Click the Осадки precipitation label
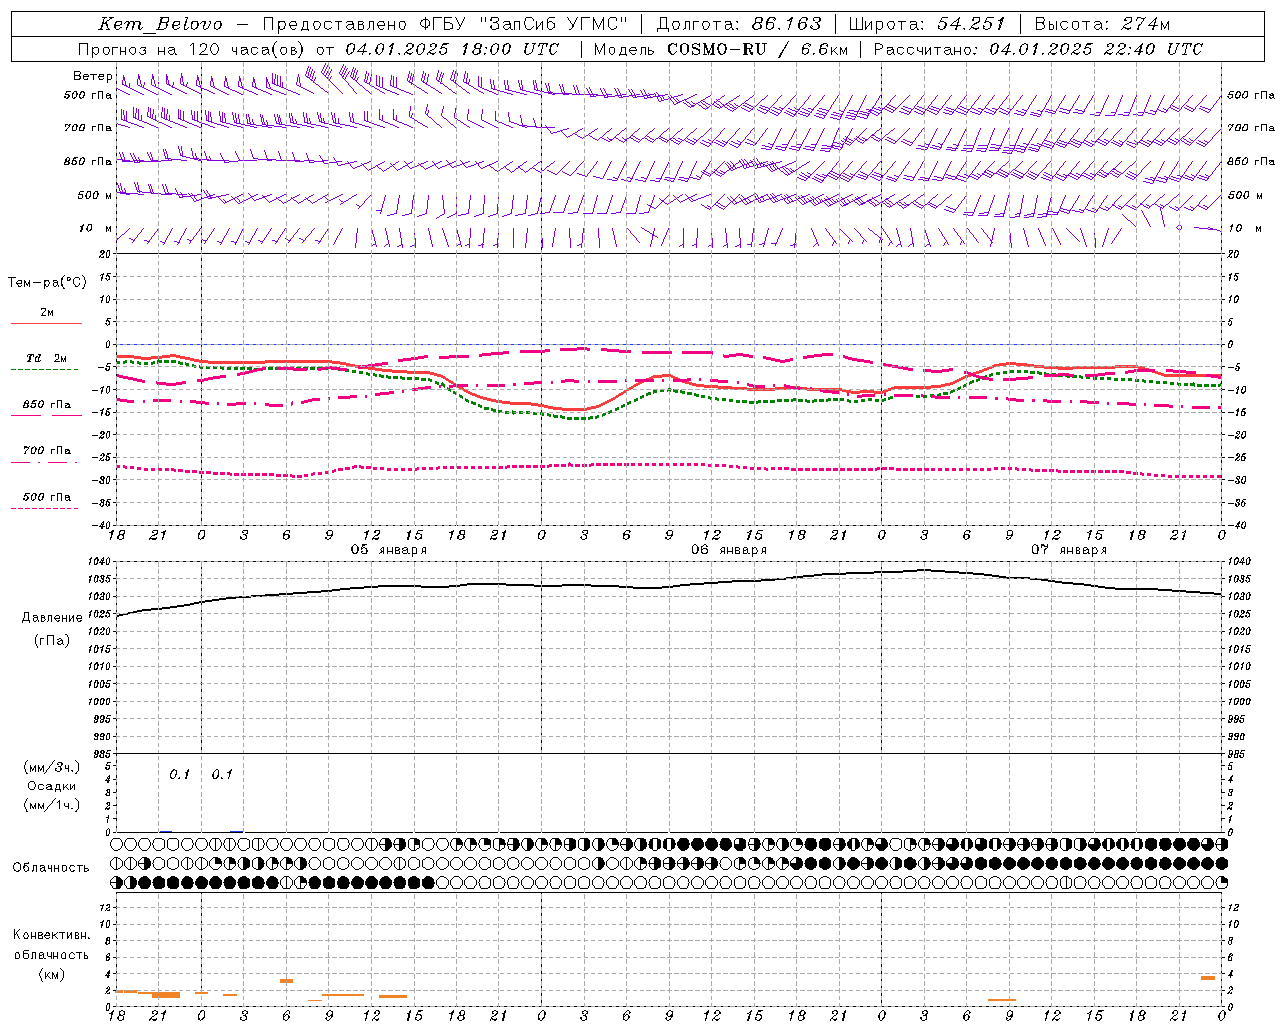The width and height of the screenshot is (1280, 1024). point(52,787)
